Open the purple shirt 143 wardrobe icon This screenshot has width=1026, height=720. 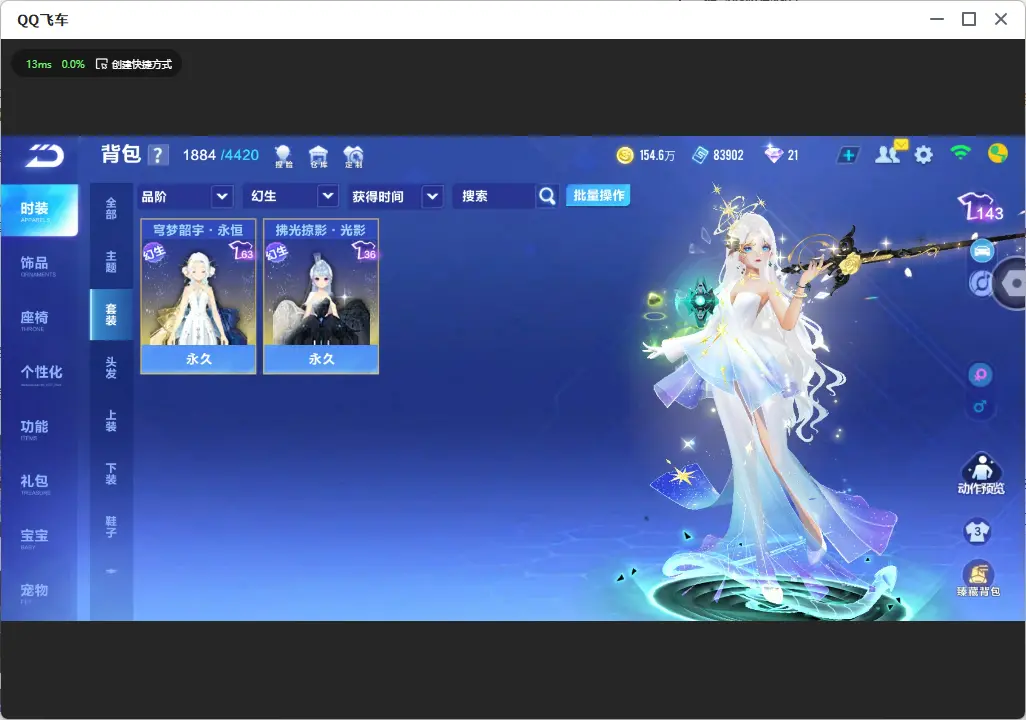pyautogui.click(x=980, y=206)
